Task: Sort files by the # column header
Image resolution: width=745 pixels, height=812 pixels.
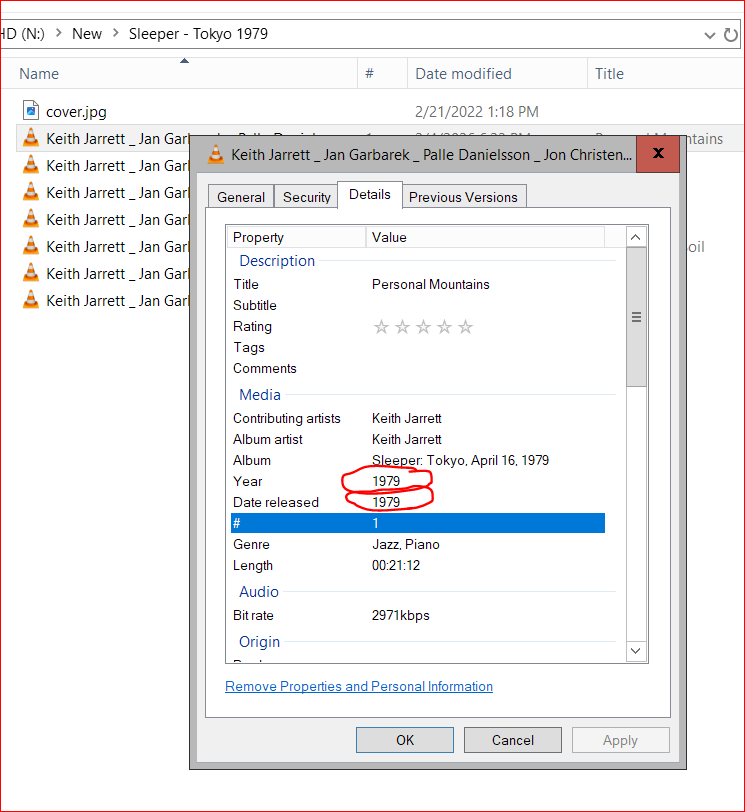Action: tap(382, 74)
